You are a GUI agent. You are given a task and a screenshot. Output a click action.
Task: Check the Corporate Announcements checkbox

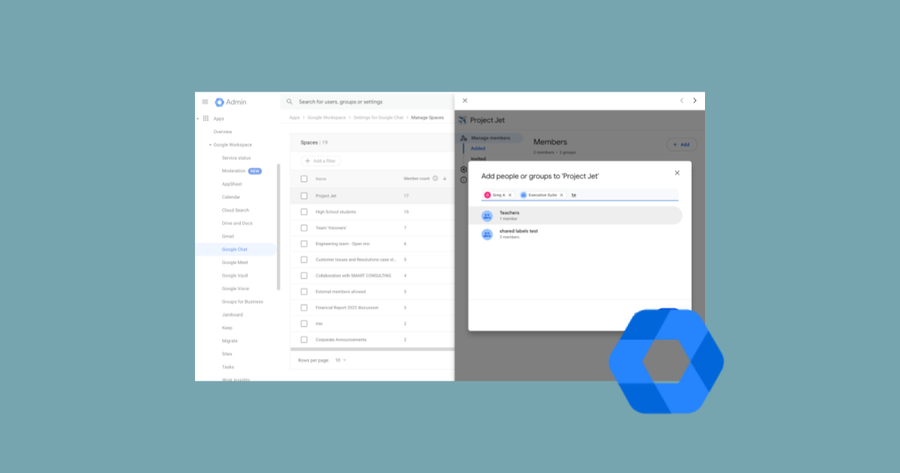[x=304, y=340]
